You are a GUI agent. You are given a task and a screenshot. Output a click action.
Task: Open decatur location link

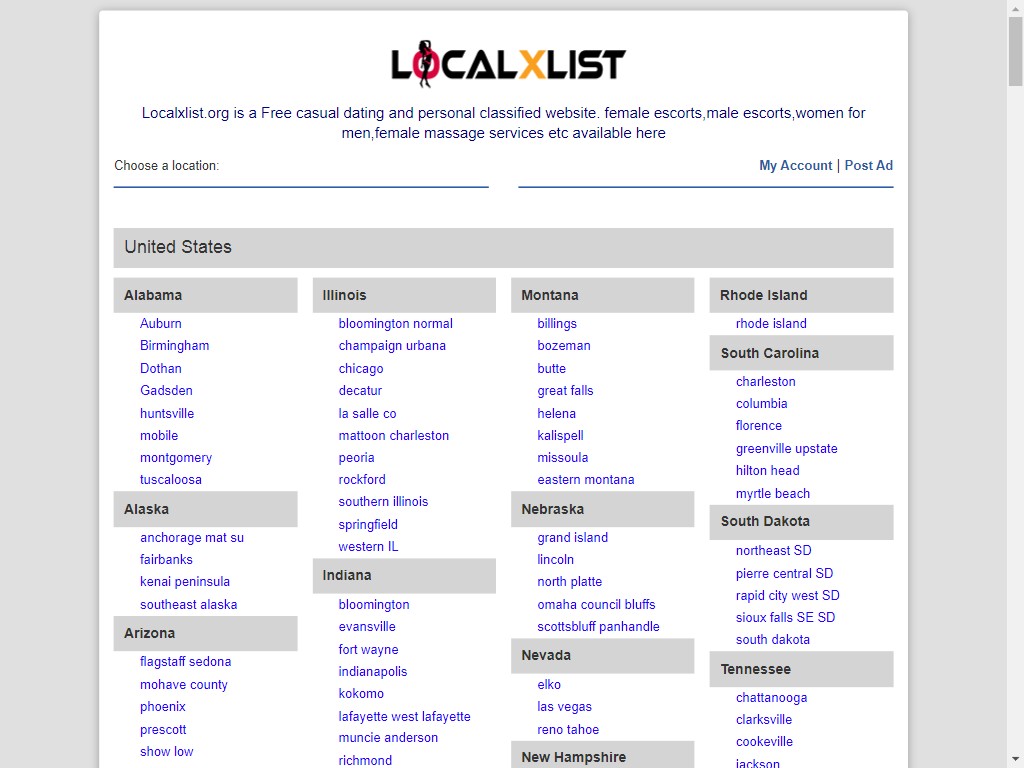tap(360, 391)
